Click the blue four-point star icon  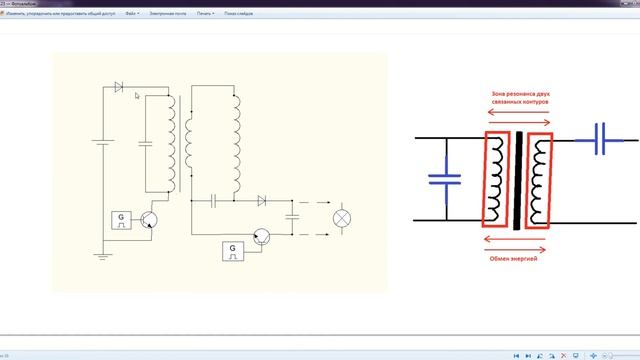(593, 356)
